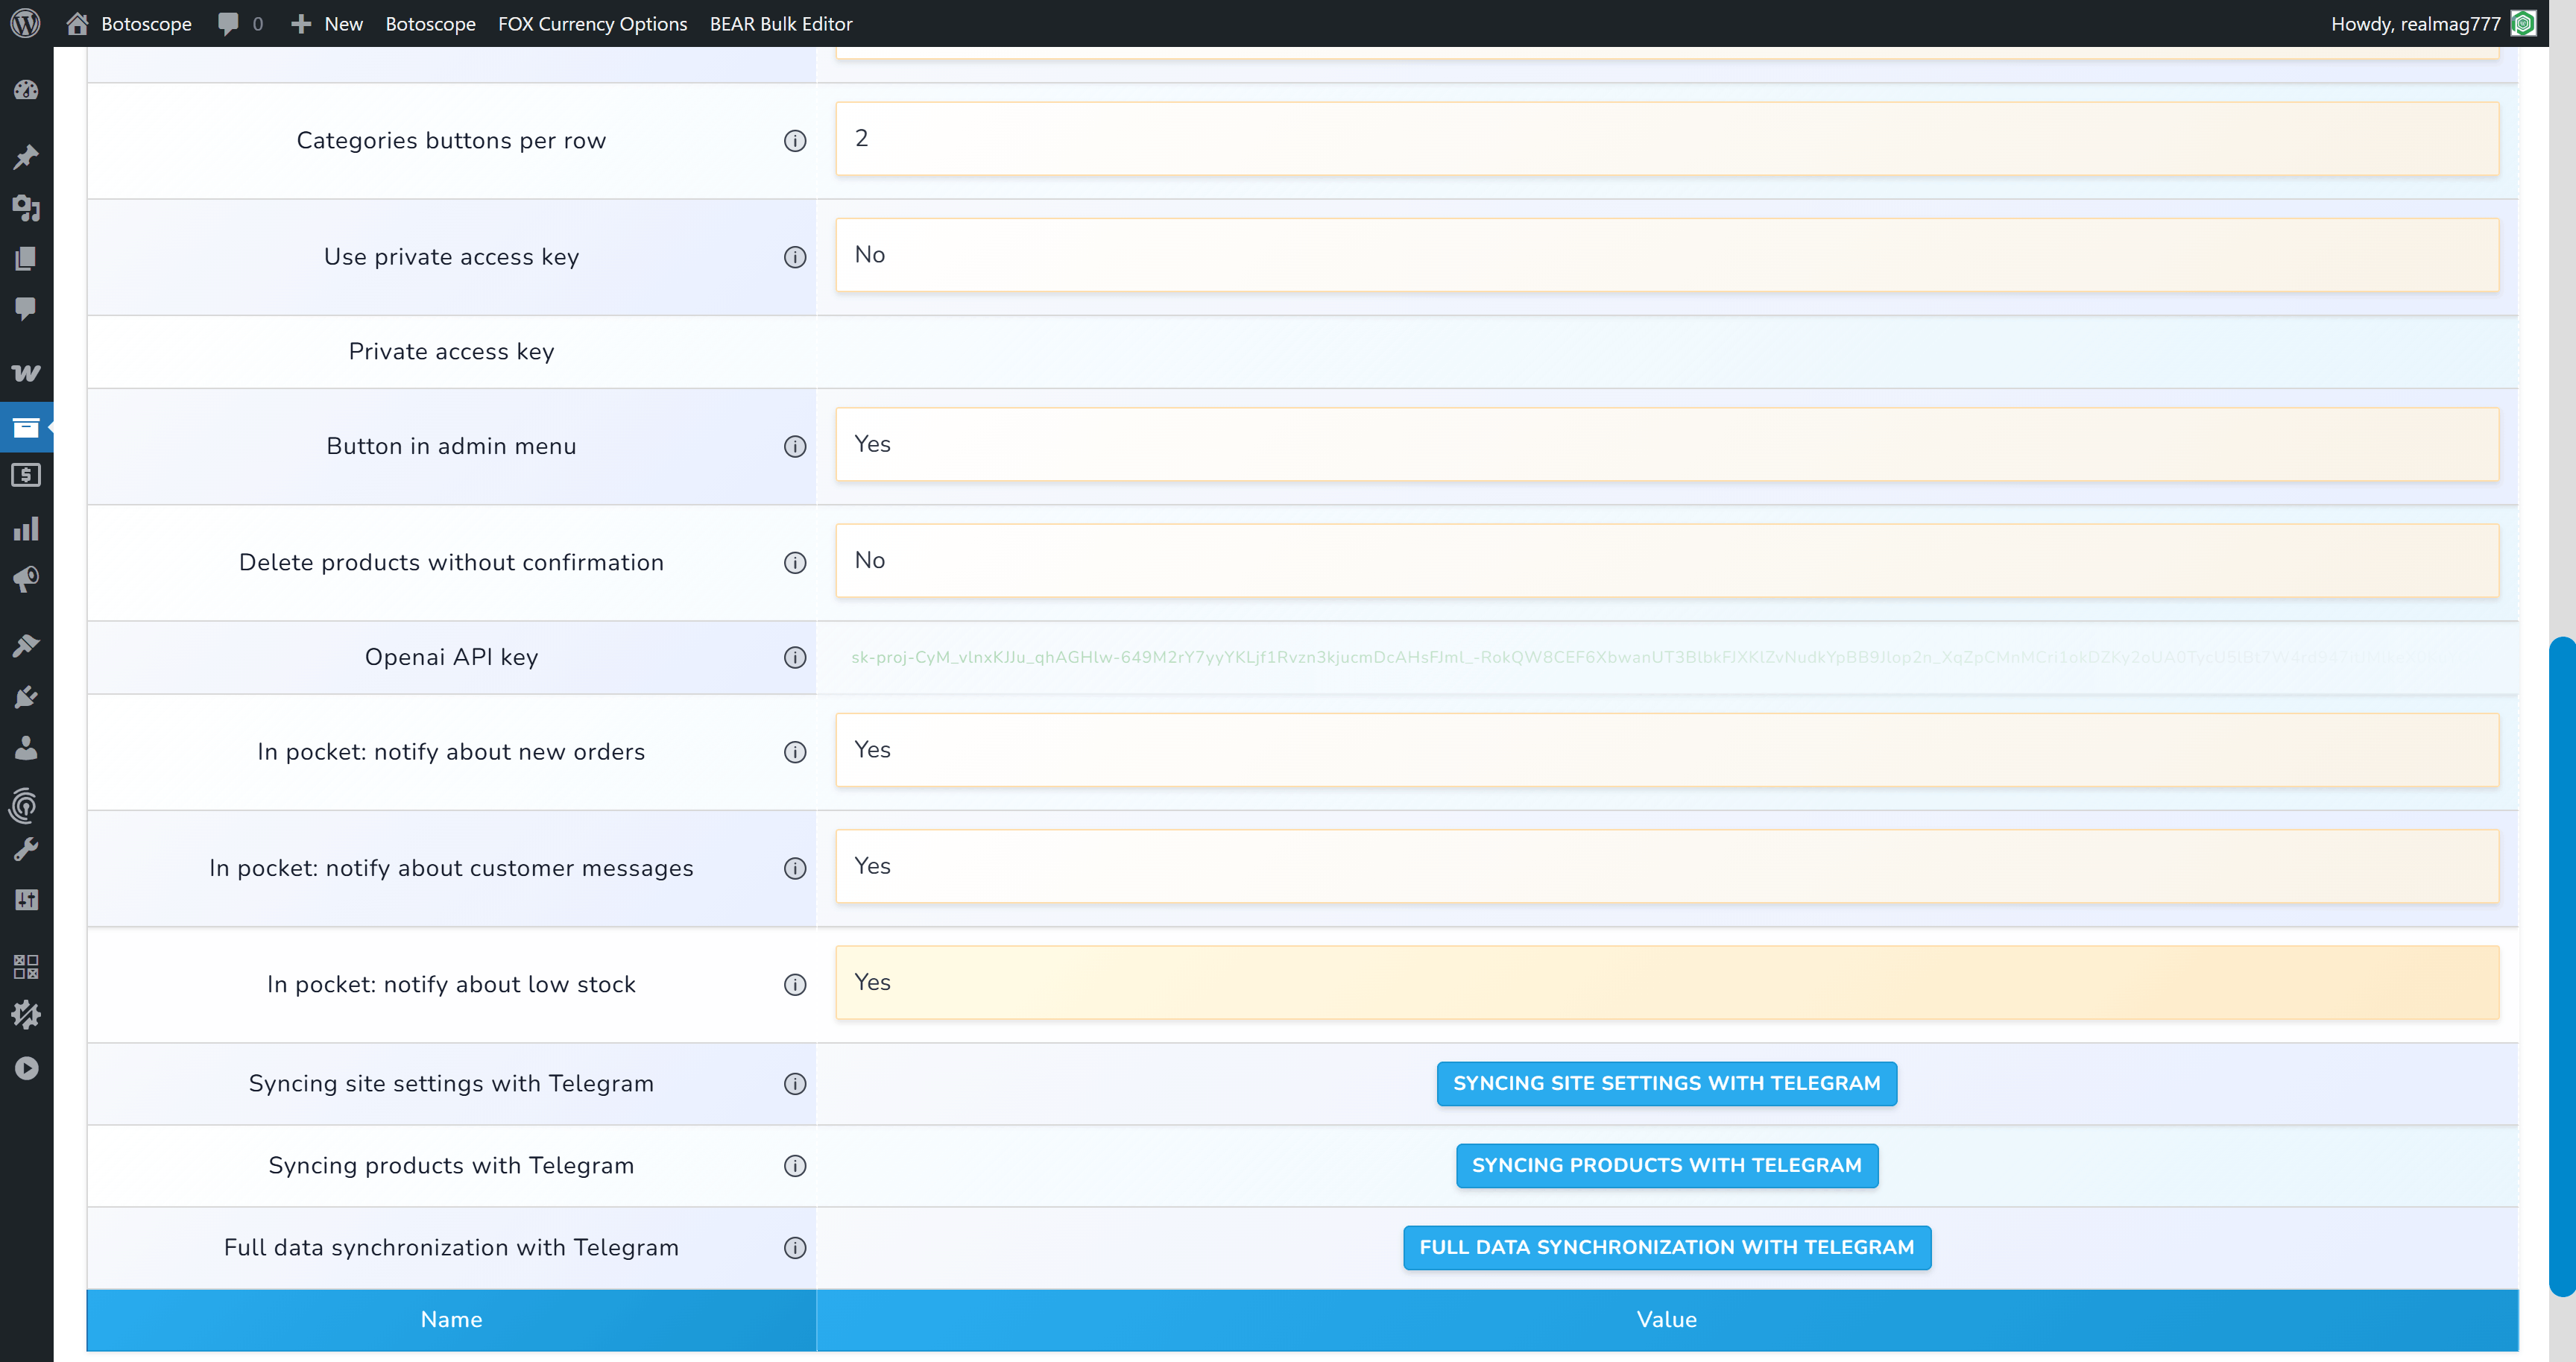The height and width of the screenshot is (1362, 2576).
Task: Open the Users icon in sidebar
Action: tap(27, 747)
